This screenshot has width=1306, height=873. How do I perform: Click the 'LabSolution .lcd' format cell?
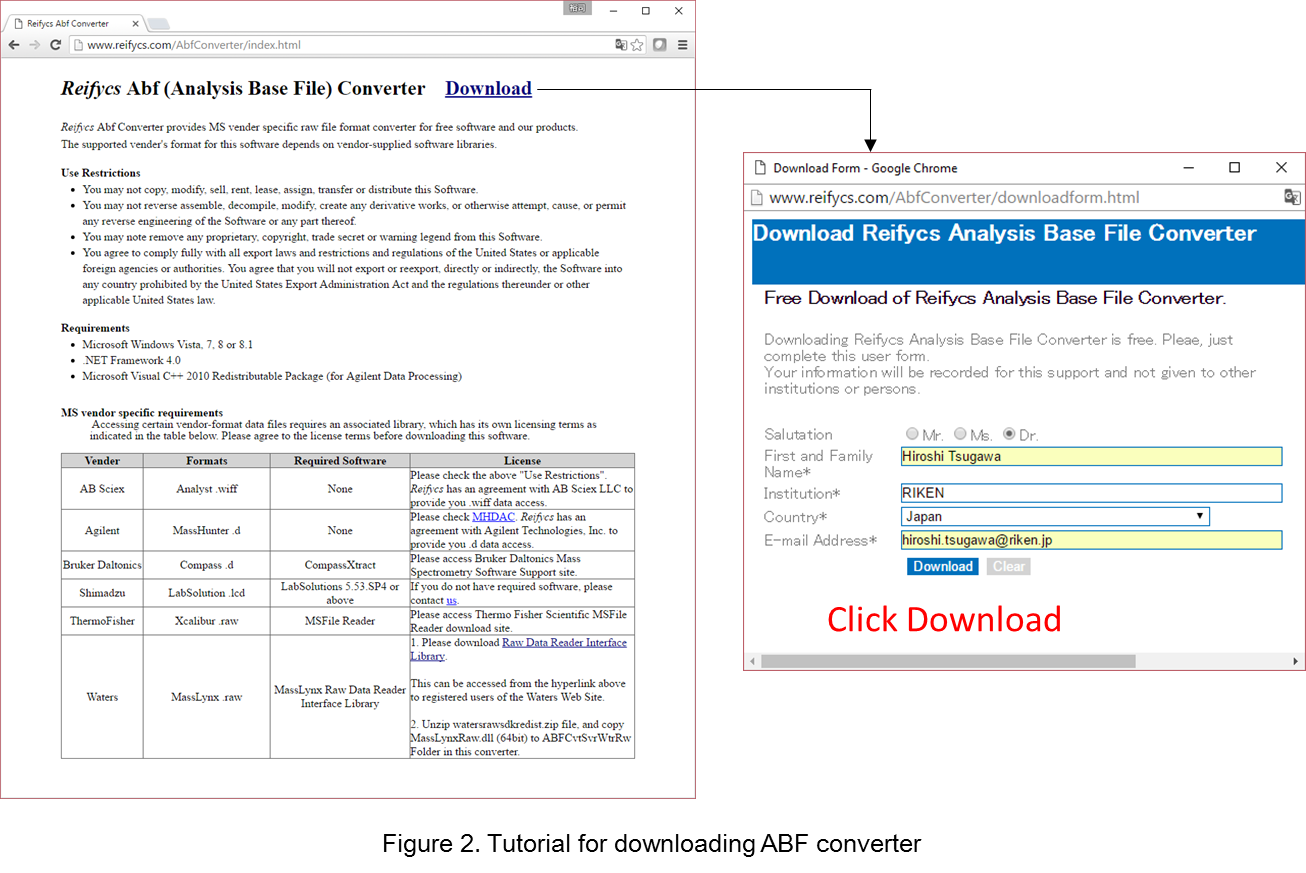[x=206, y=593]
